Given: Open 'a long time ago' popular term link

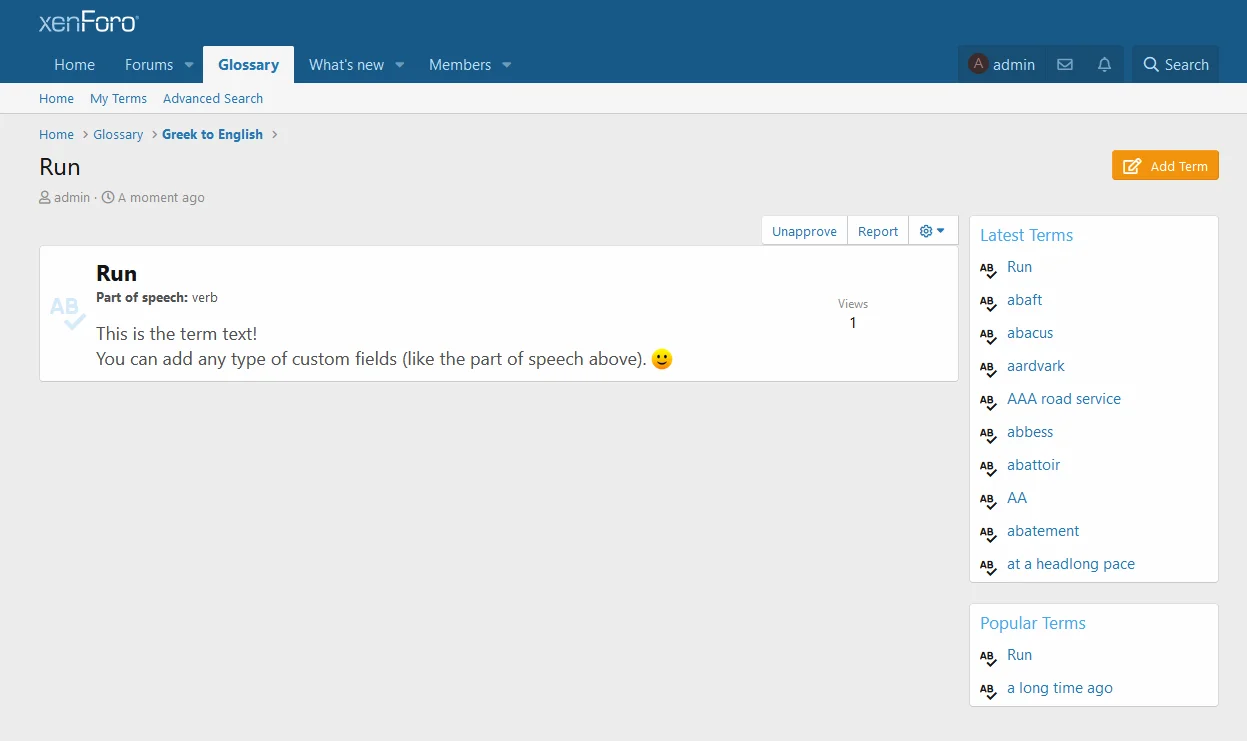Looking at the screenshot, I should 1060,688.
